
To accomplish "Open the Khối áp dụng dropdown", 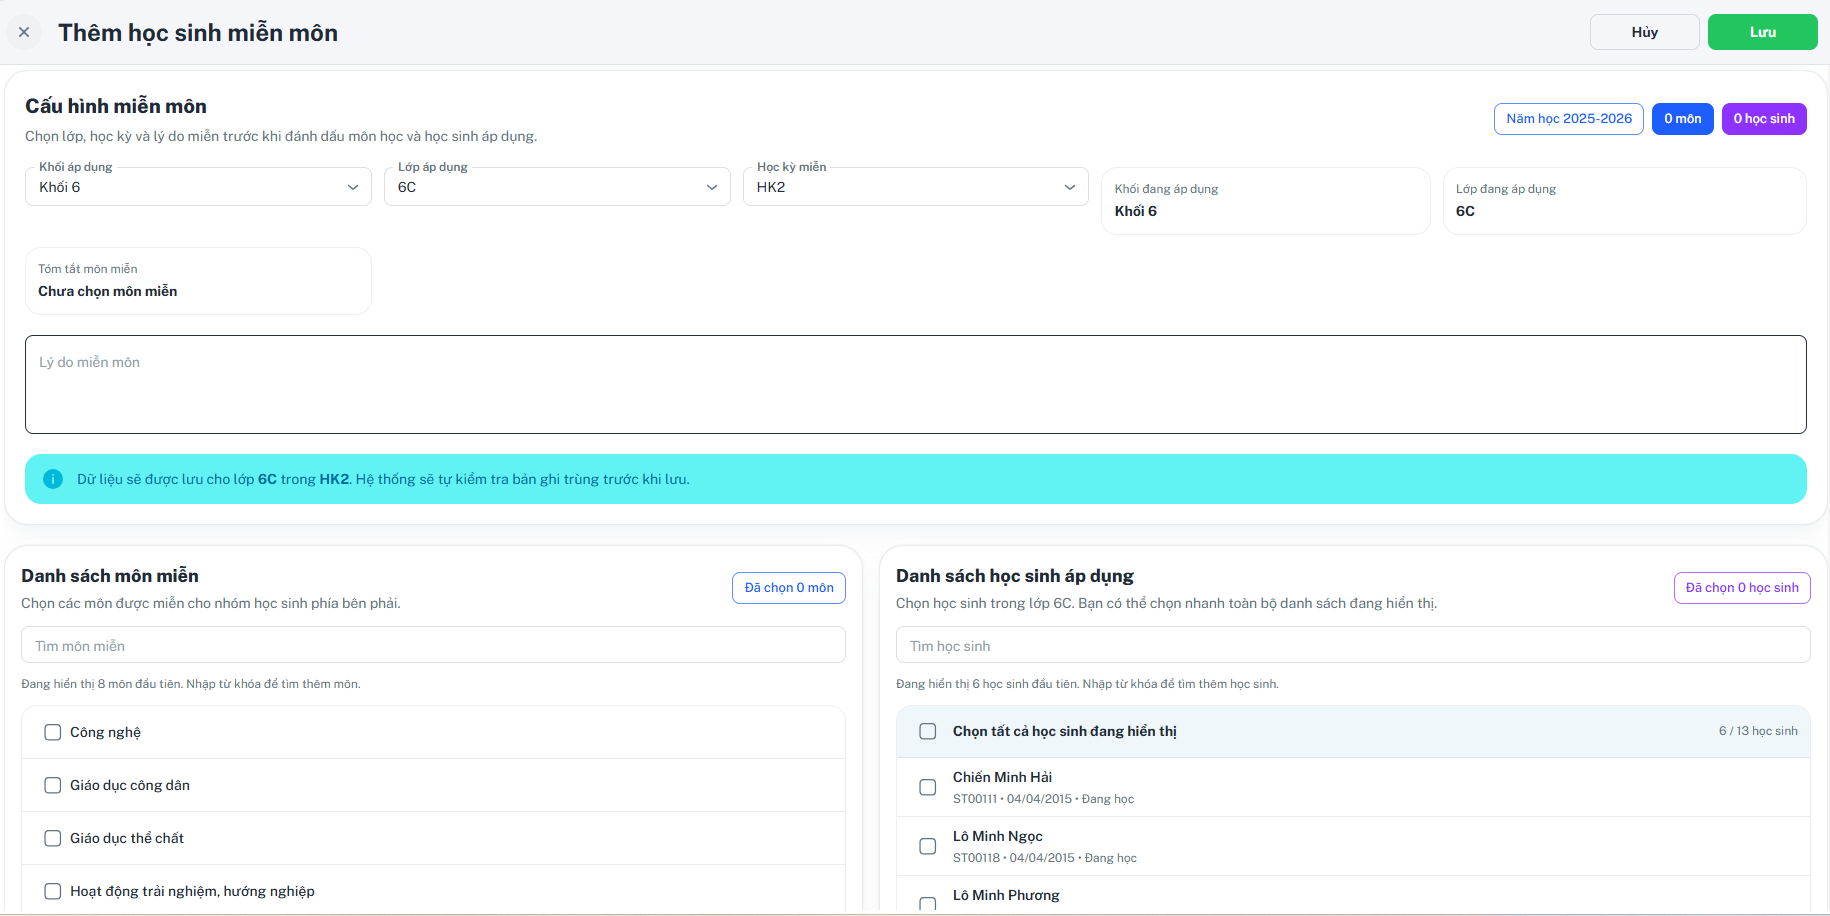I will [198, 187].
